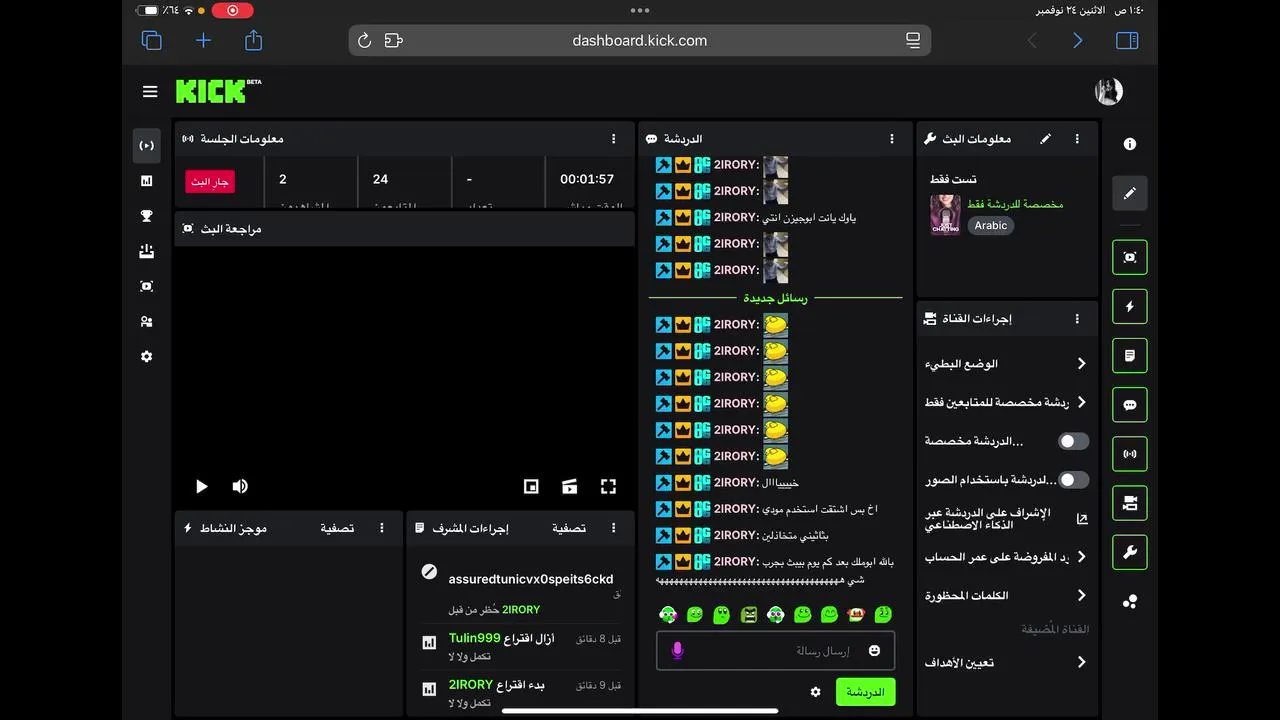Expand account age restriction option

pos(1006,557)
